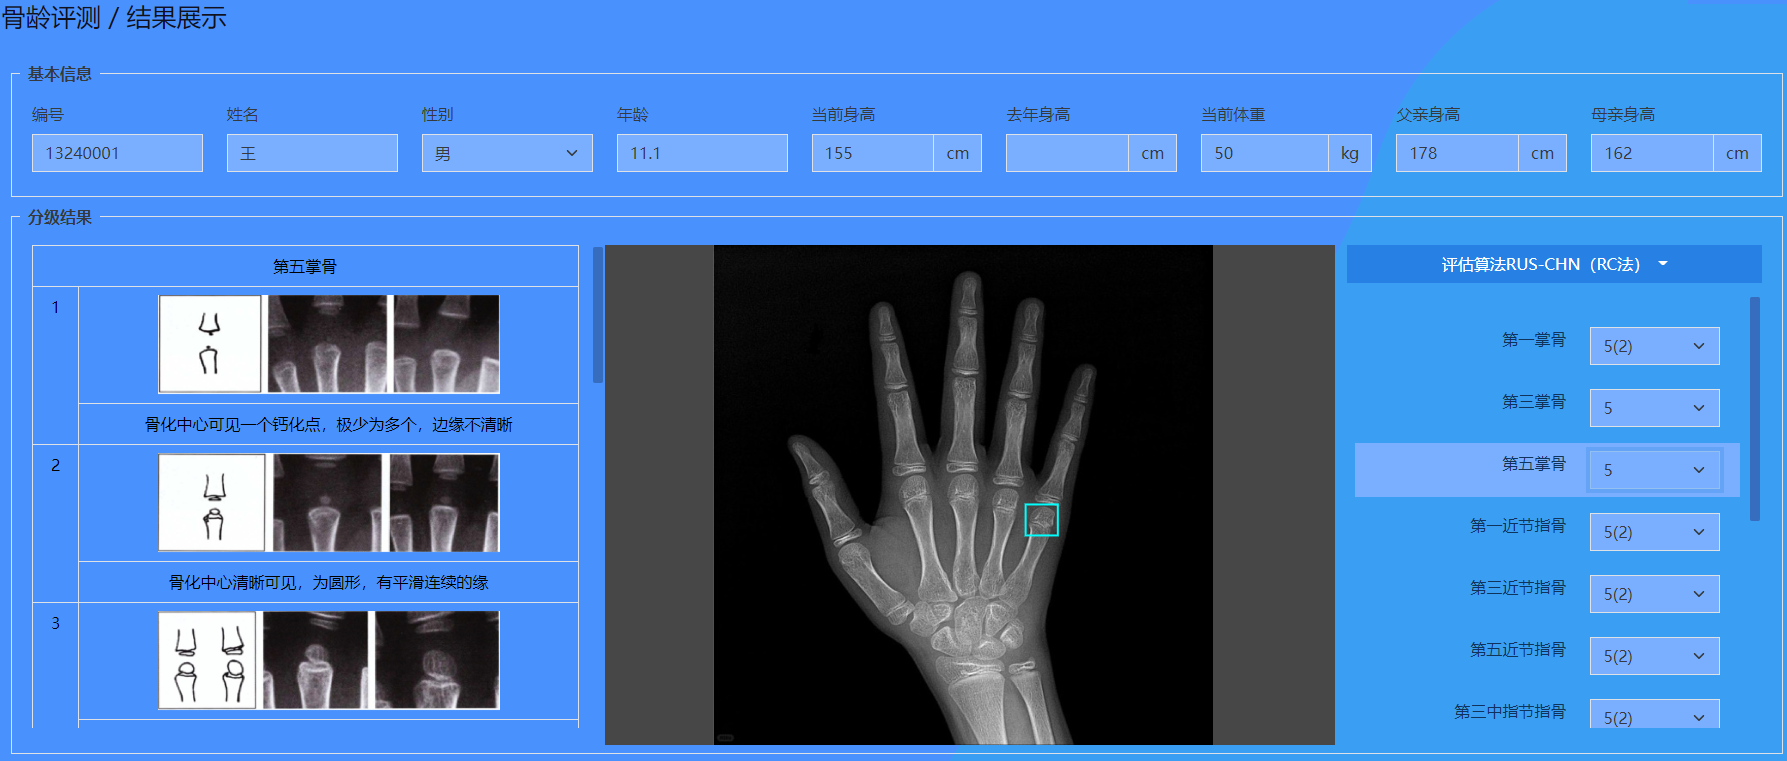This screenshot has width=1787, height=761.
Task: Open the 第三掌骨 grade dropdown
Action: (x=1654, y=408)
